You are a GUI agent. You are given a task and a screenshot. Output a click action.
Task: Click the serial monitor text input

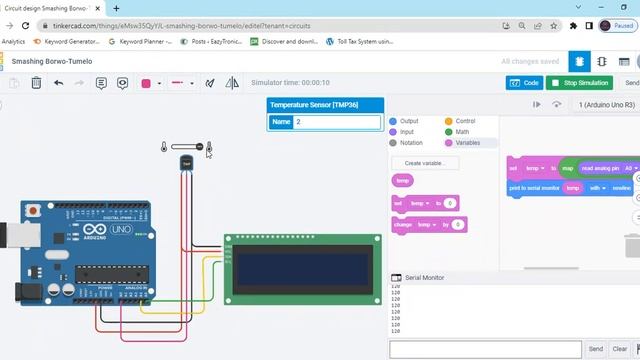485,350
